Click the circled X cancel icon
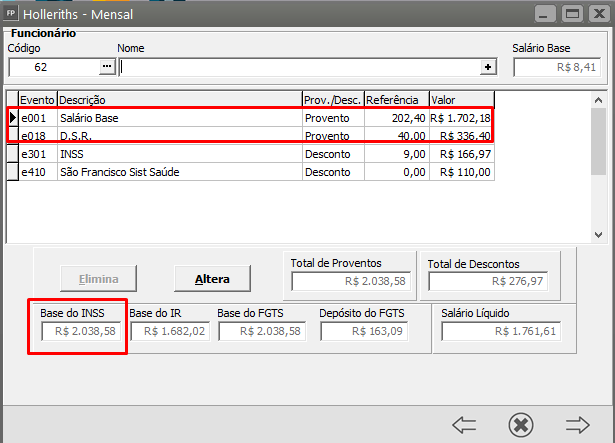615x443 pixels. tap(521, 424)
